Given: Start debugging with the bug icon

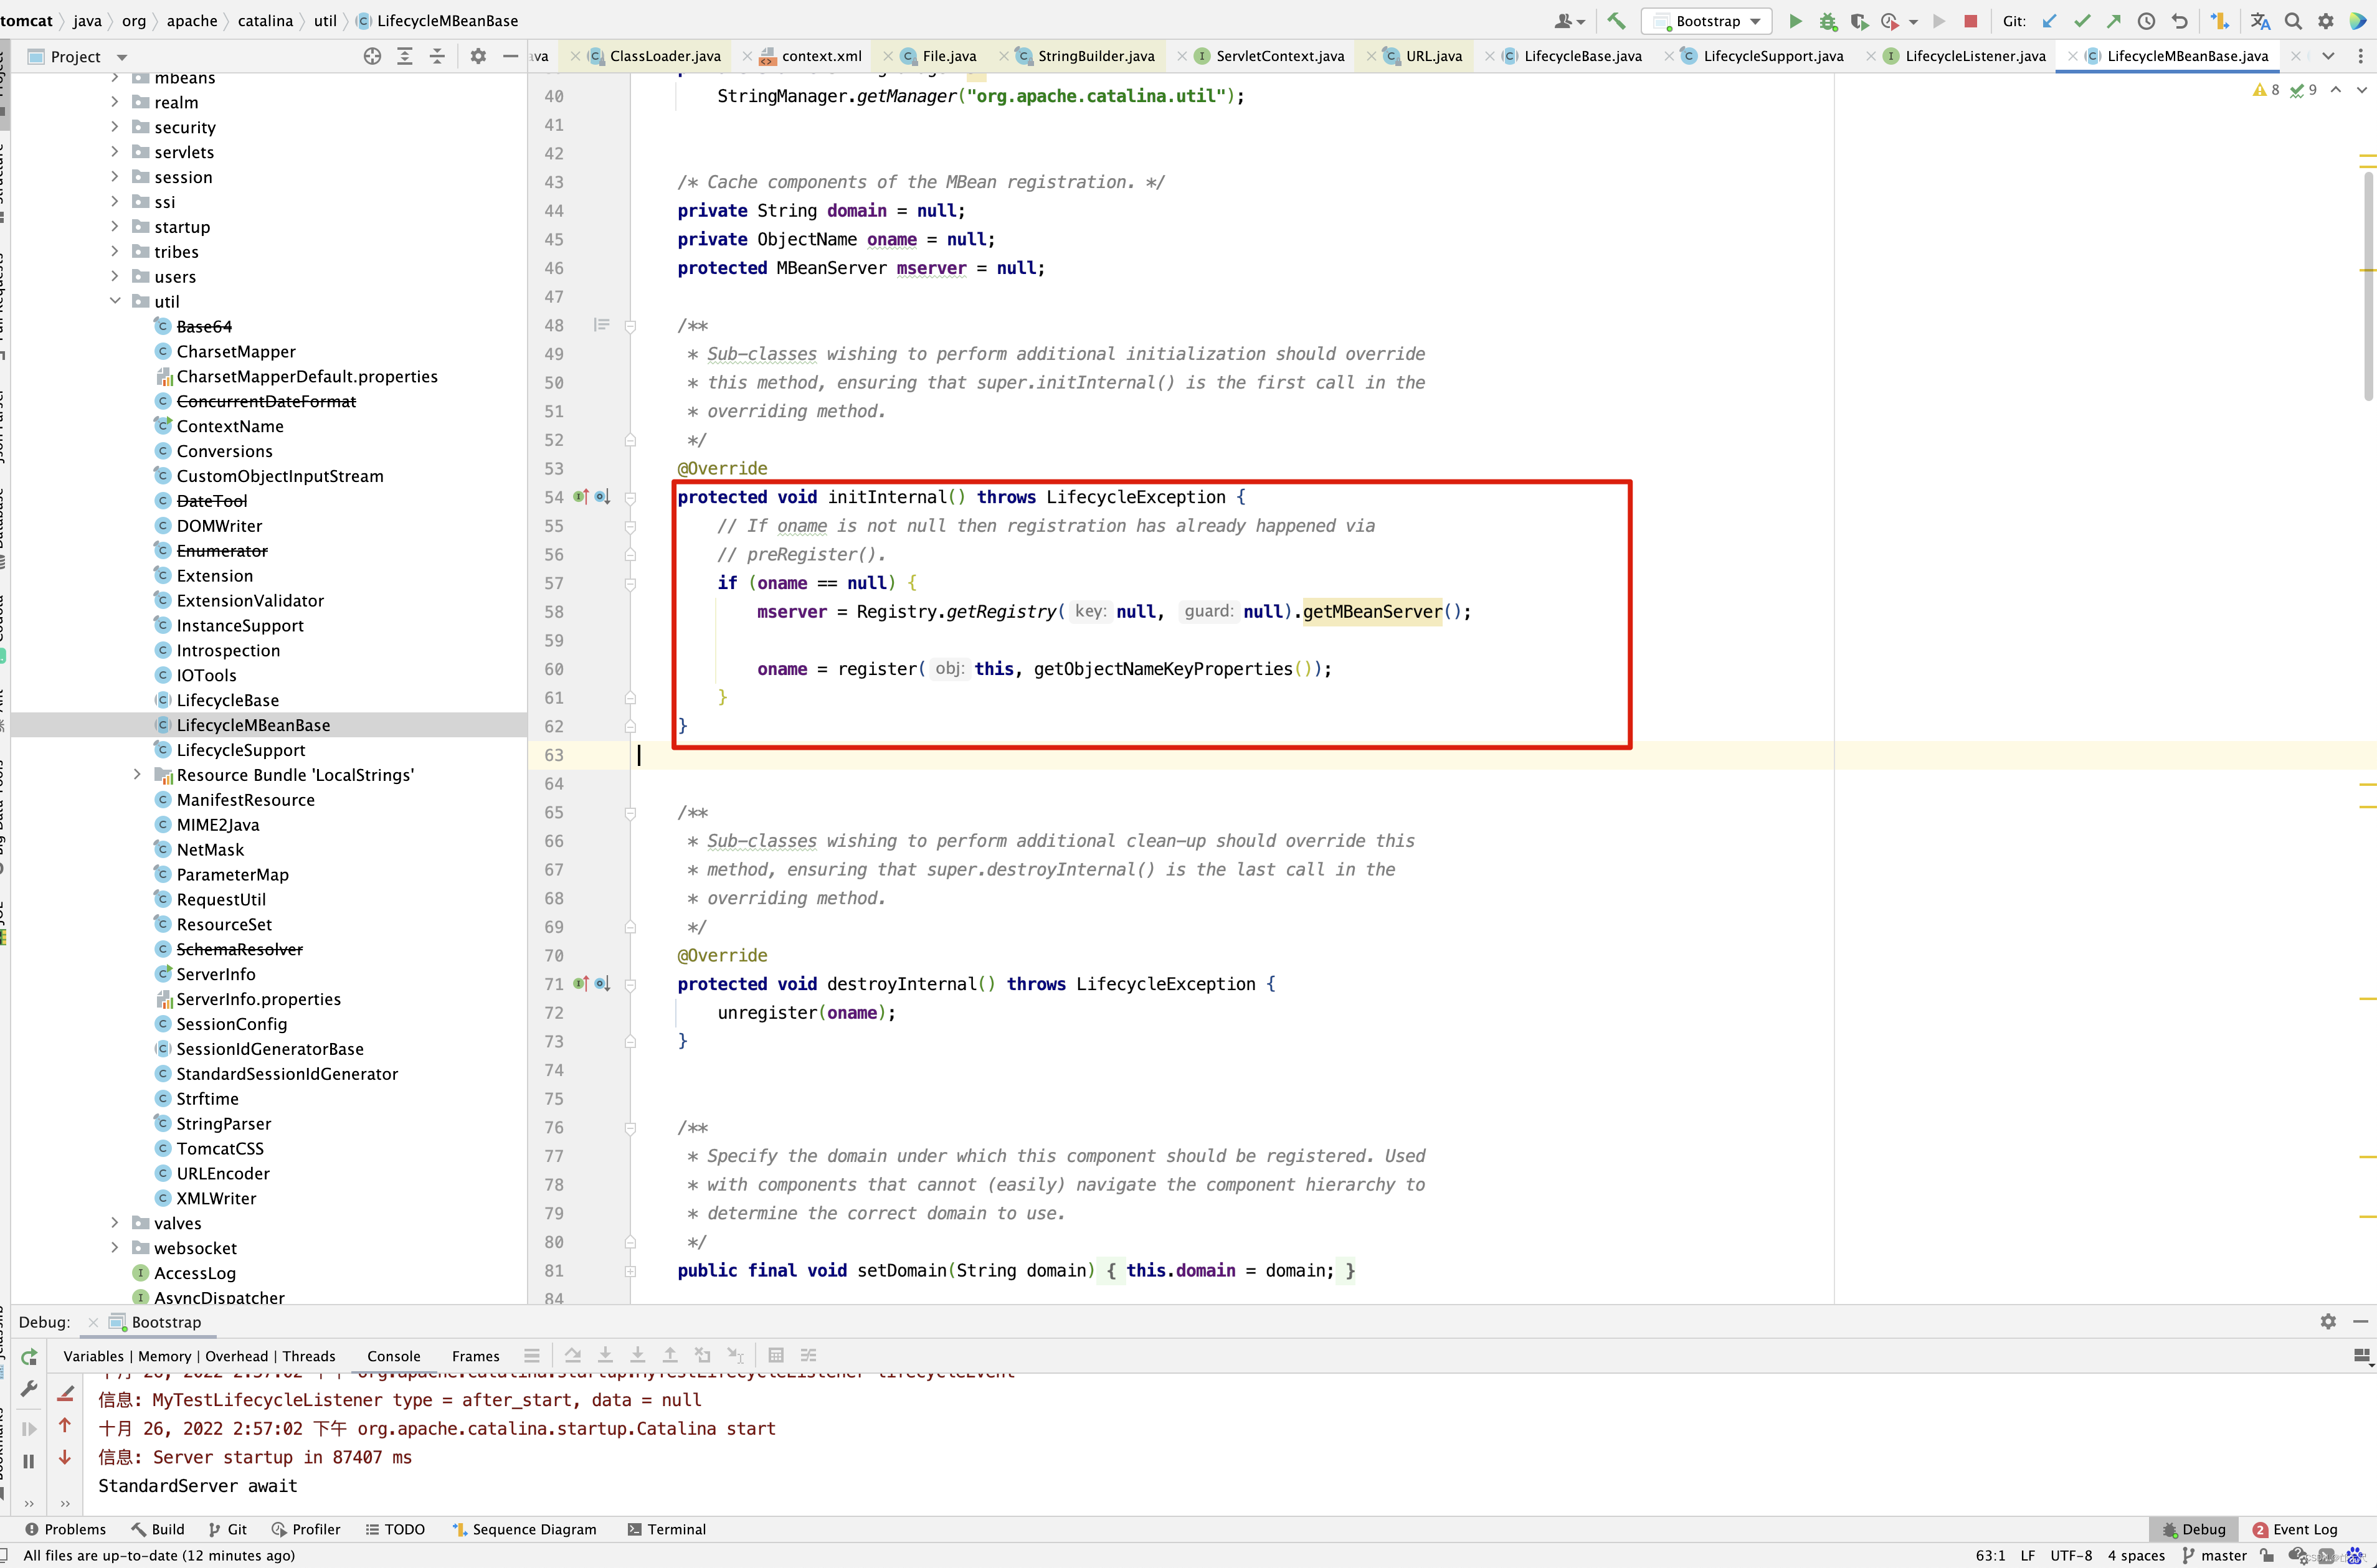Looking at the screenshot, I should coord(1828,21).
